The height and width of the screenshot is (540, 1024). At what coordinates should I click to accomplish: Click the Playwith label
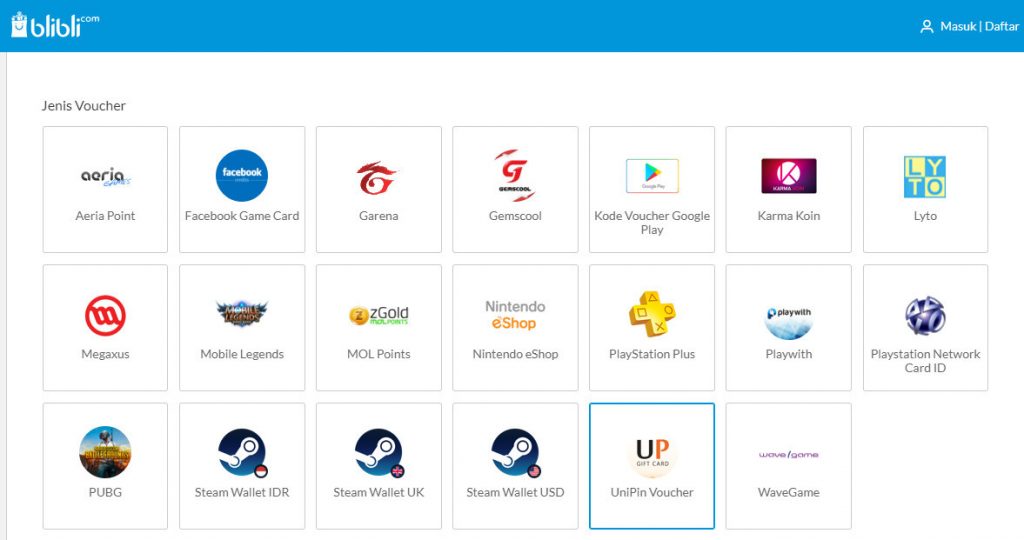point(788,355)
